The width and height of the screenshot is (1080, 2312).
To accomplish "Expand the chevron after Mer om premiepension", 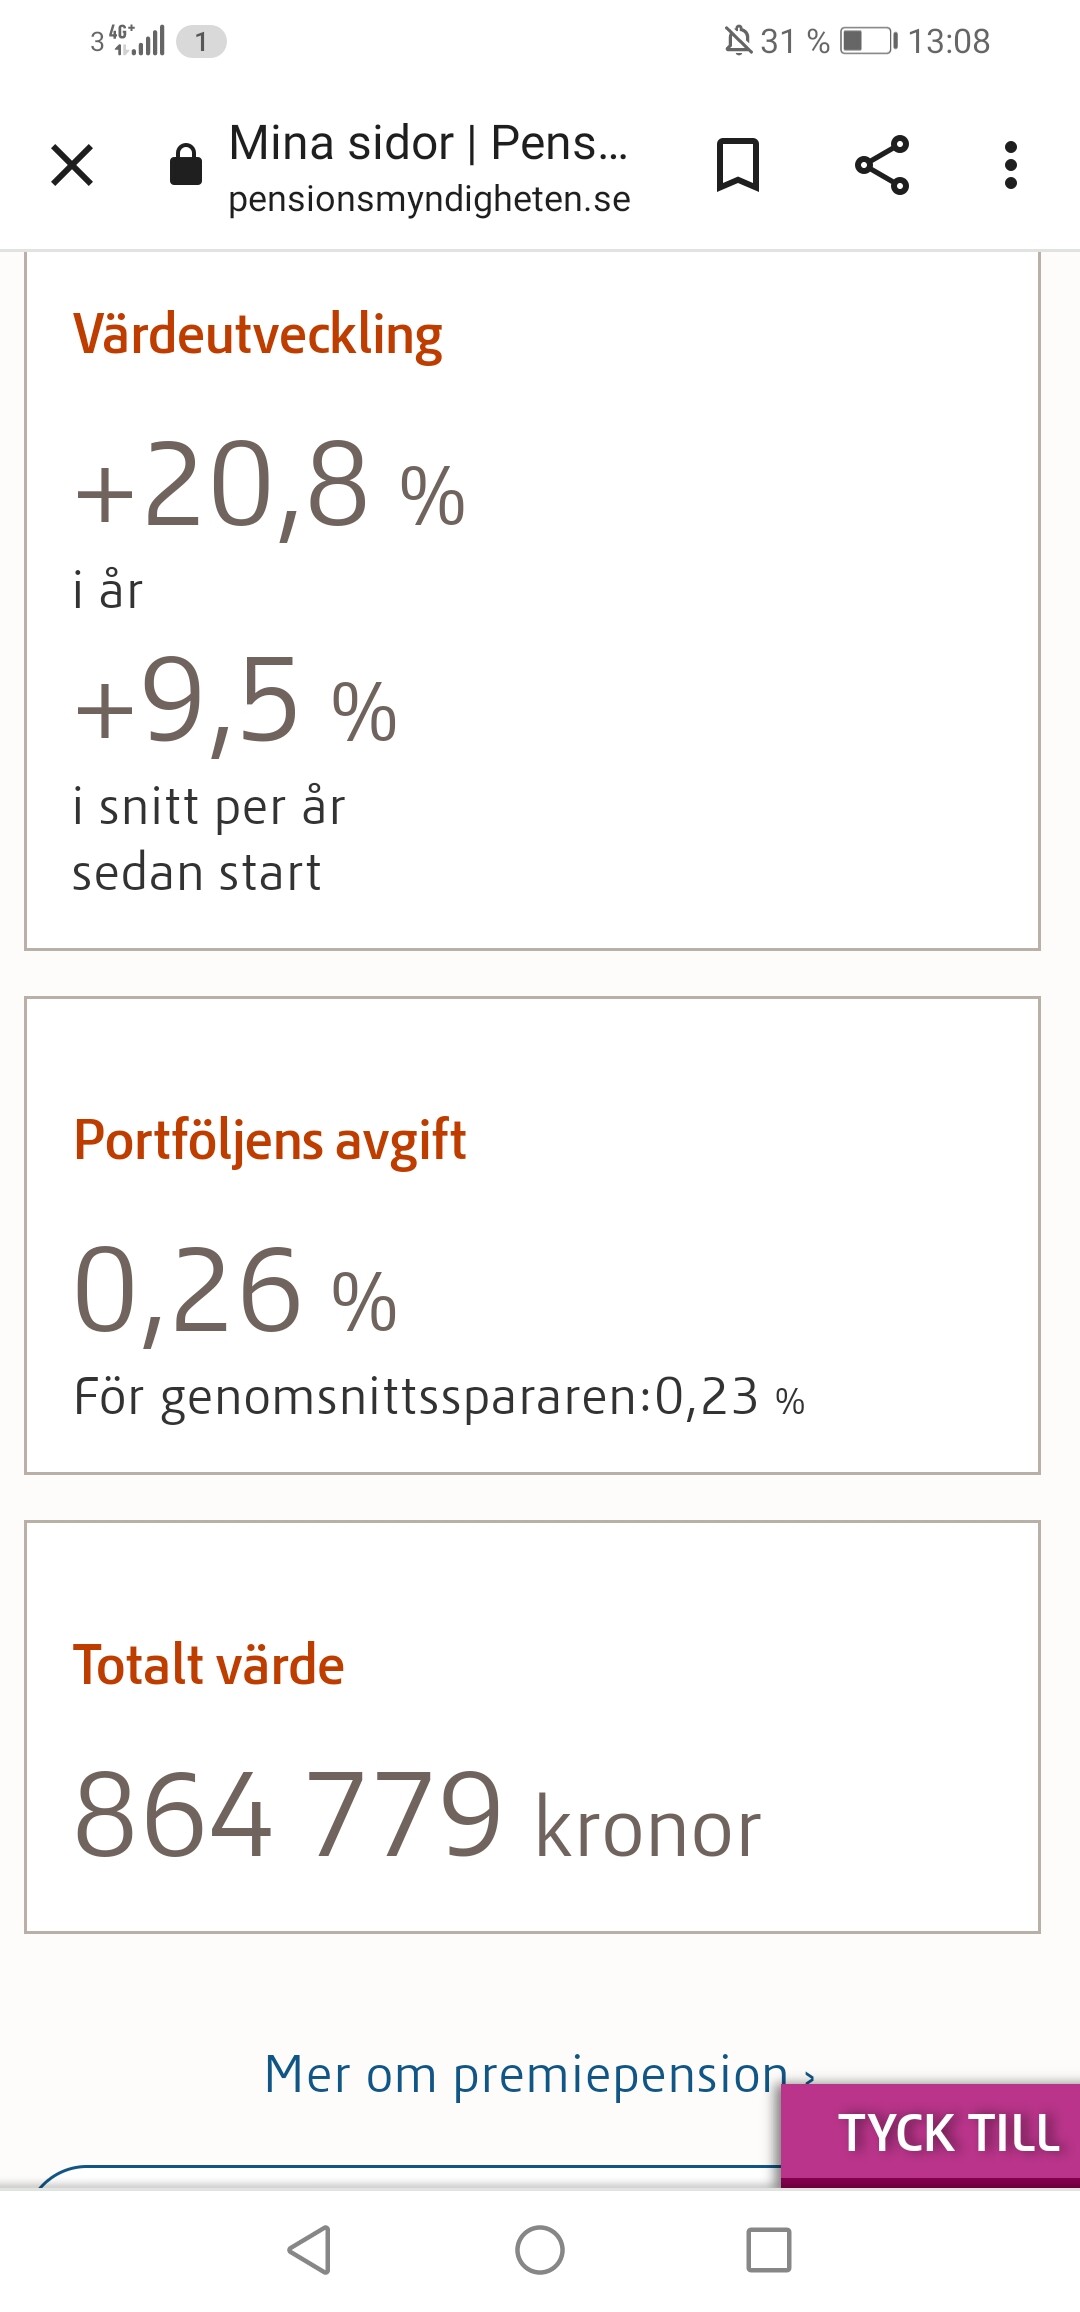I will [x=809, y=2078].
